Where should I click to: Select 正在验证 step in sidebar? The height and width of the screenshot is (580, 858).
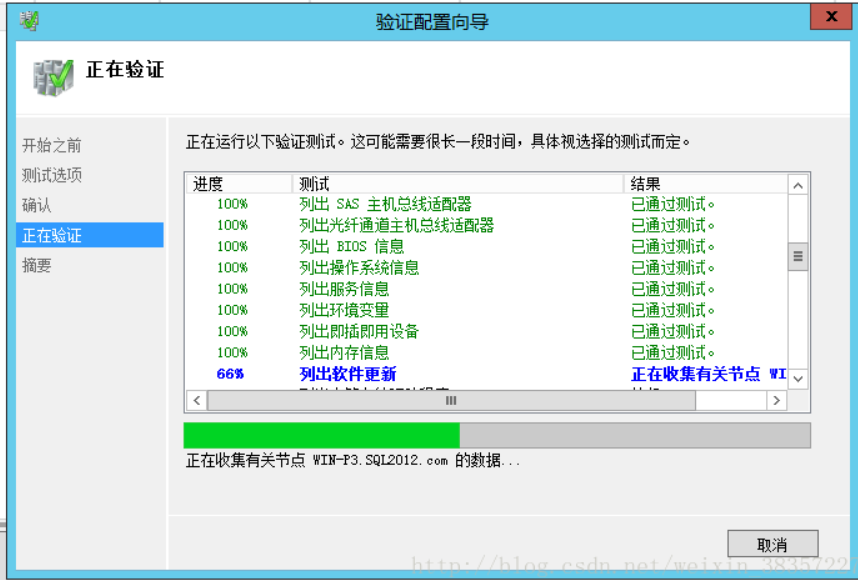pos(52,236)
